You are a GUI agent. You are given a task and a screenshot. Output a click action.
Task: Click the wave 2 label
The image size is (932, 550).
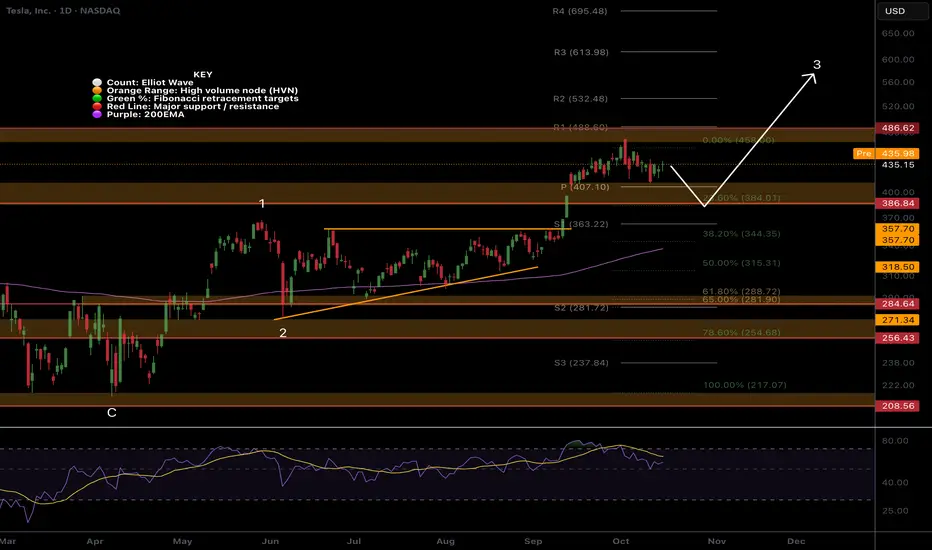(x=283, y=333)
